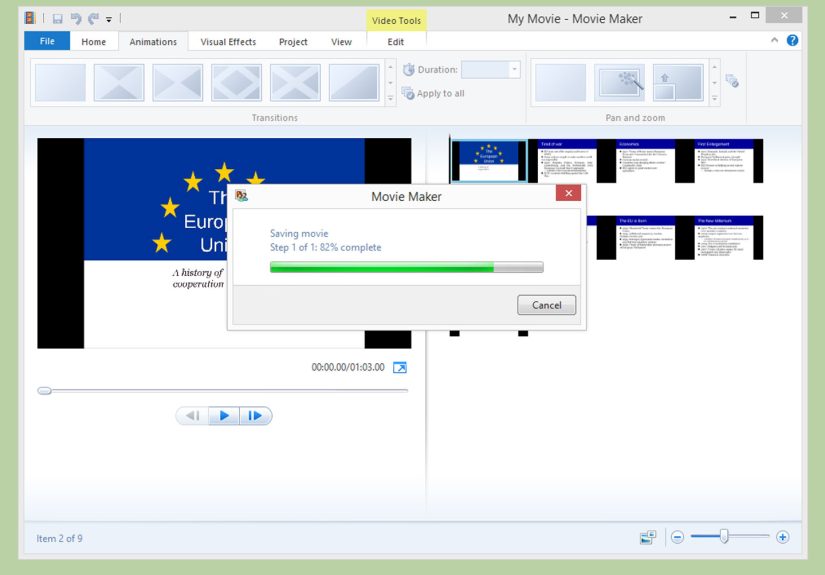Choose the diagonal wipe transition
Image resolution: width=825 pixels, height=575 pixels.
[x=354, y=83]
